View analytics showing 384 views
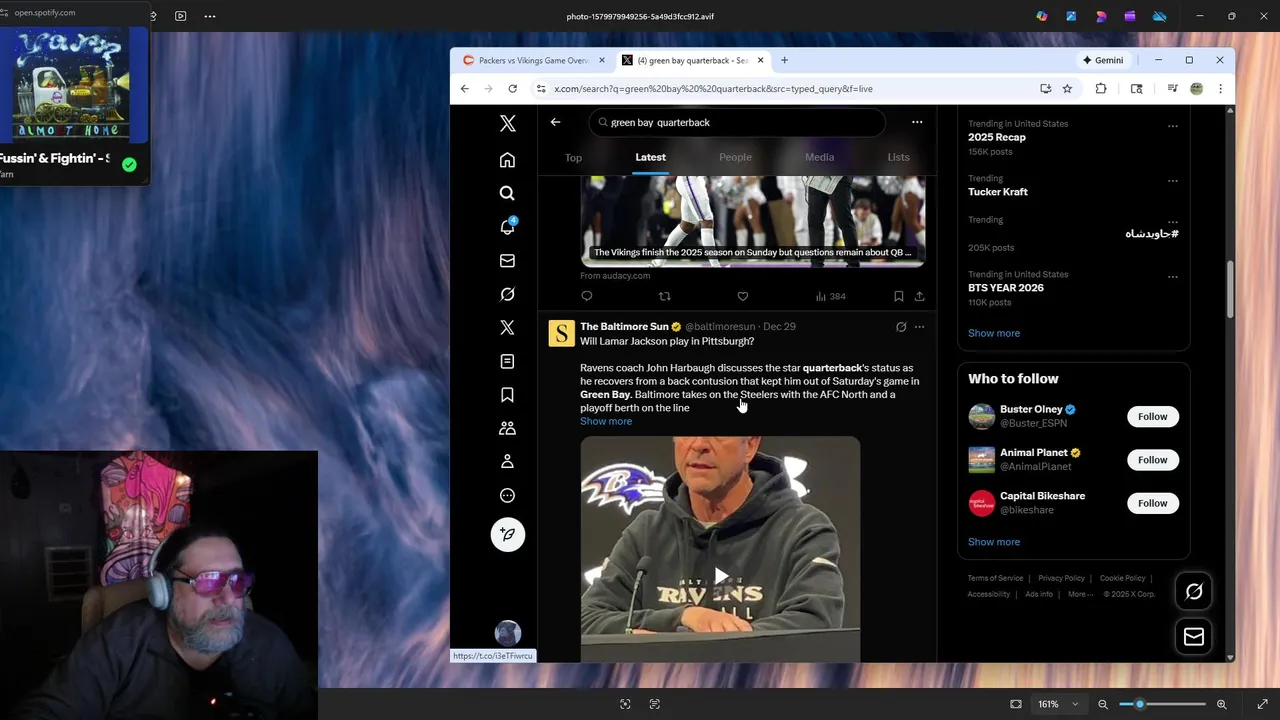The width and height of the screenshot is (1280, 720). click(831, 296)
